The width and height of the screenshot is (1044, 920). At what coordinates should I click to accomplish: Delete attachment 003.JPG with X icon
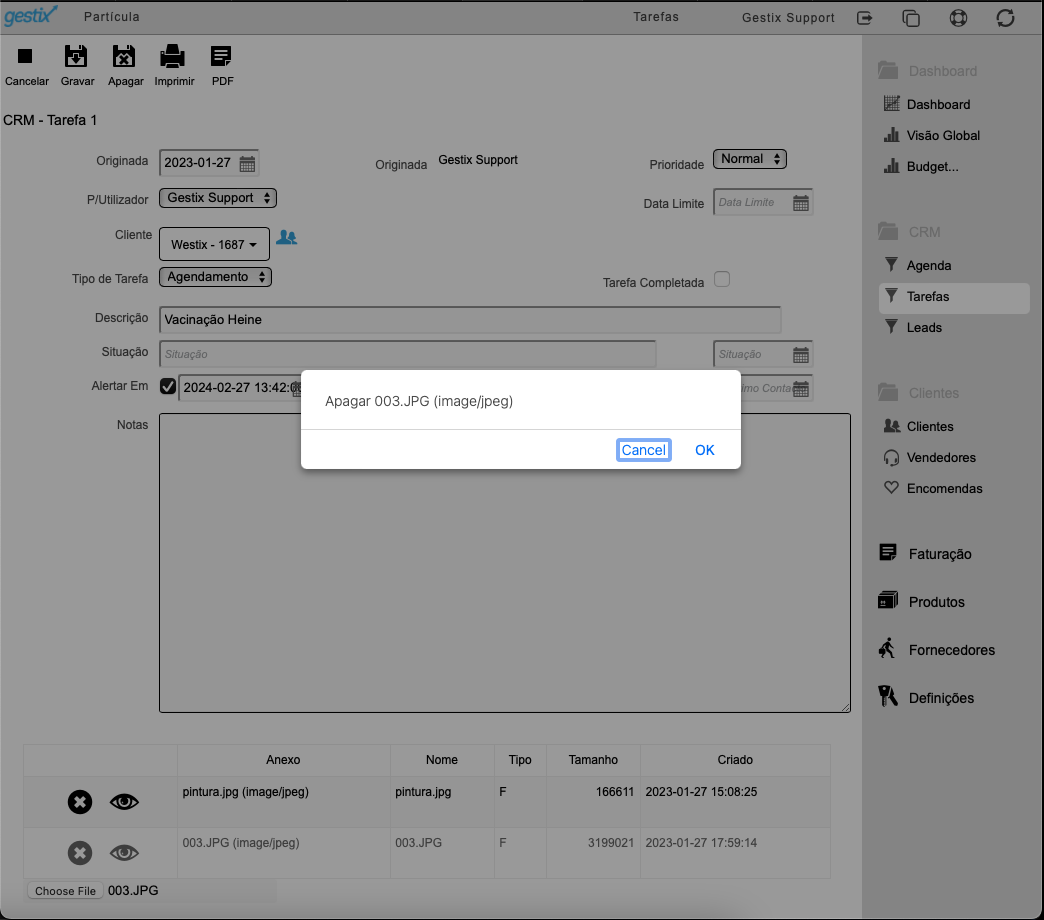point(80,853)
